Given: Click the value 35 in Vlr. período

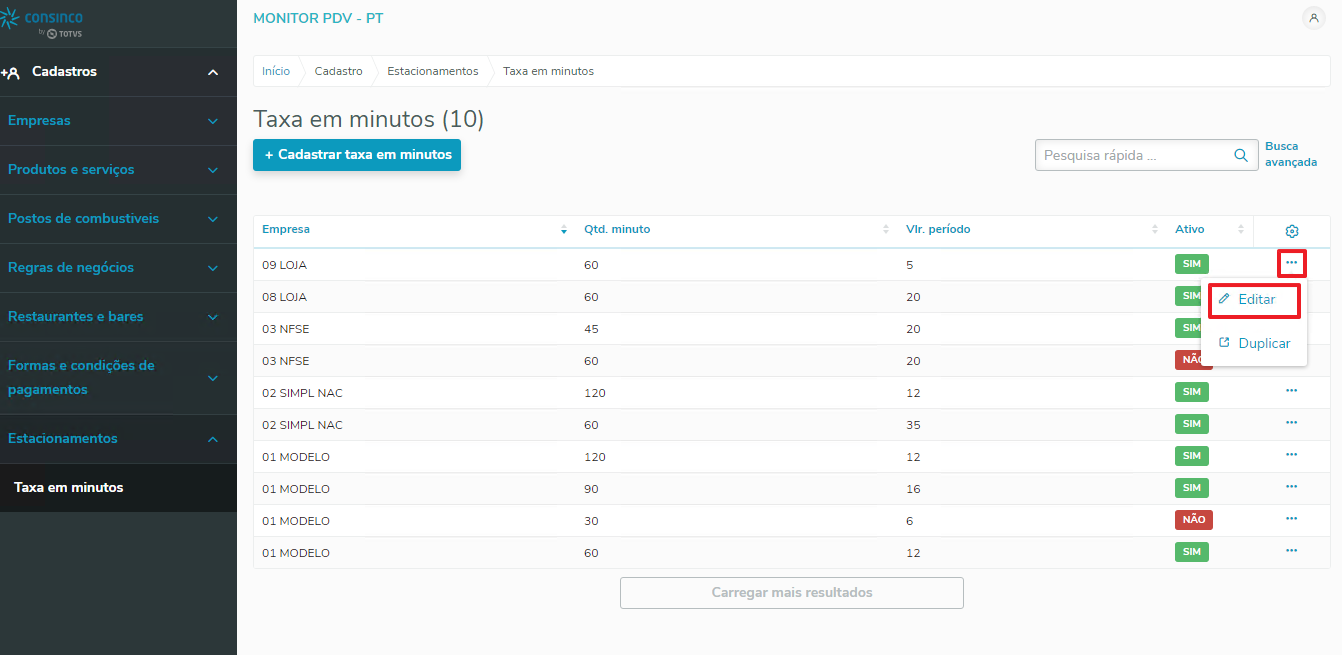Looking at the screenshot, I should click(x=913, y=425).
